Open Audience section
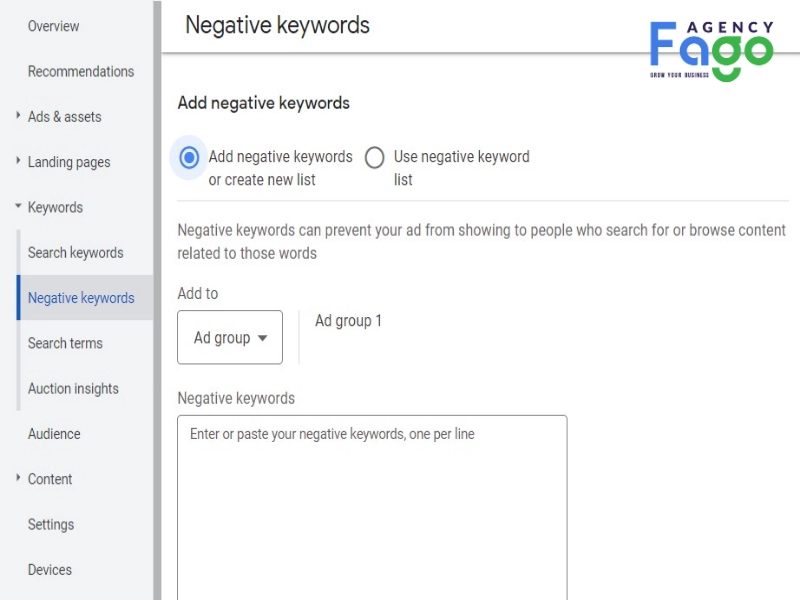Viewport: 800px width, 600px height. tap(54, 433)
